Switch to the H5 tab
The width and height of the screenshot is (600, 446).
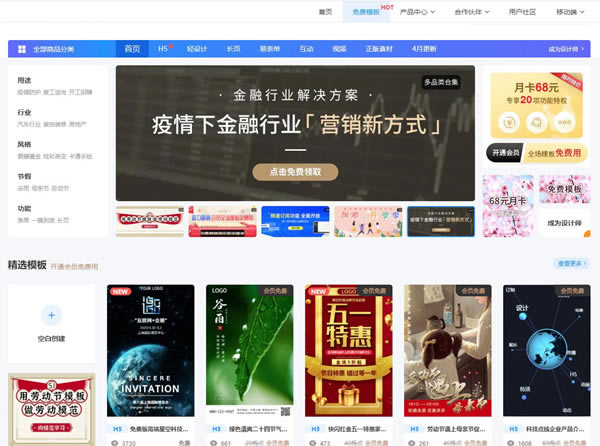point(163,49)
